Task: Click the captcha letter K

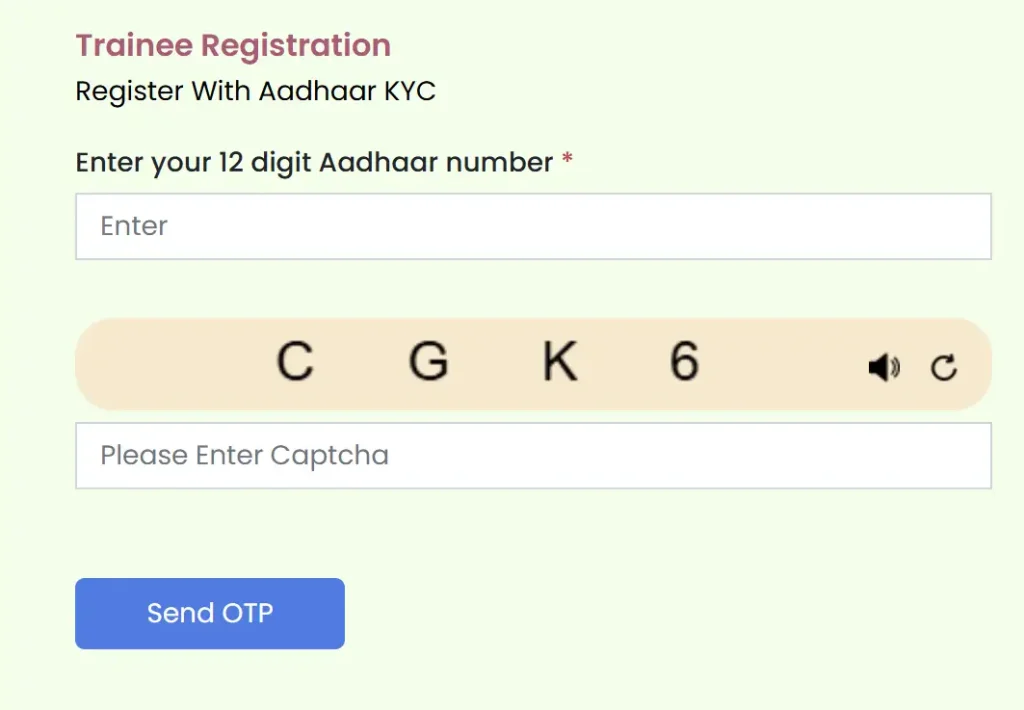Action: [x=560, y=362]
